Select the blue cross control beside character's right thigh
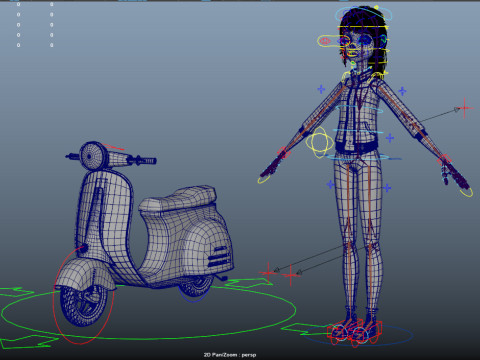The width and height of the screenshot is (480, 360). point(387,188)
